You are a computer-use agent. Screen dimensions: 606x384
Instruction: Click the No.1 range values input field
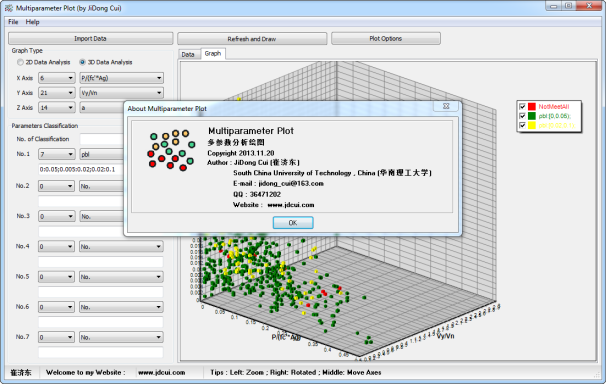(x=82, y=169)
